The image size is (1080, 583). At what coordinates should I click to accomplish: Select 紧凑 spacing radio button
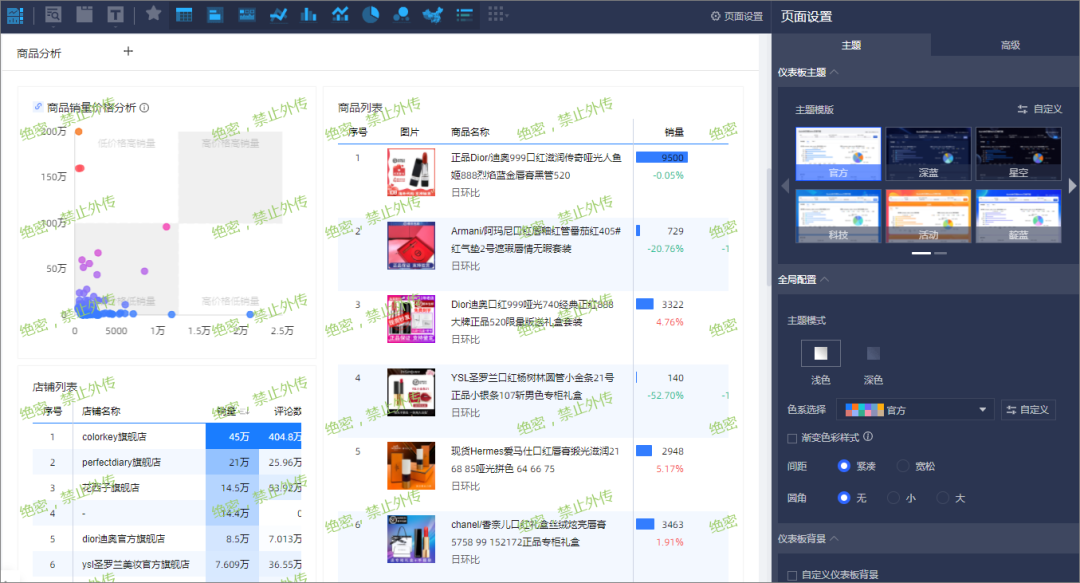point(844,466)
